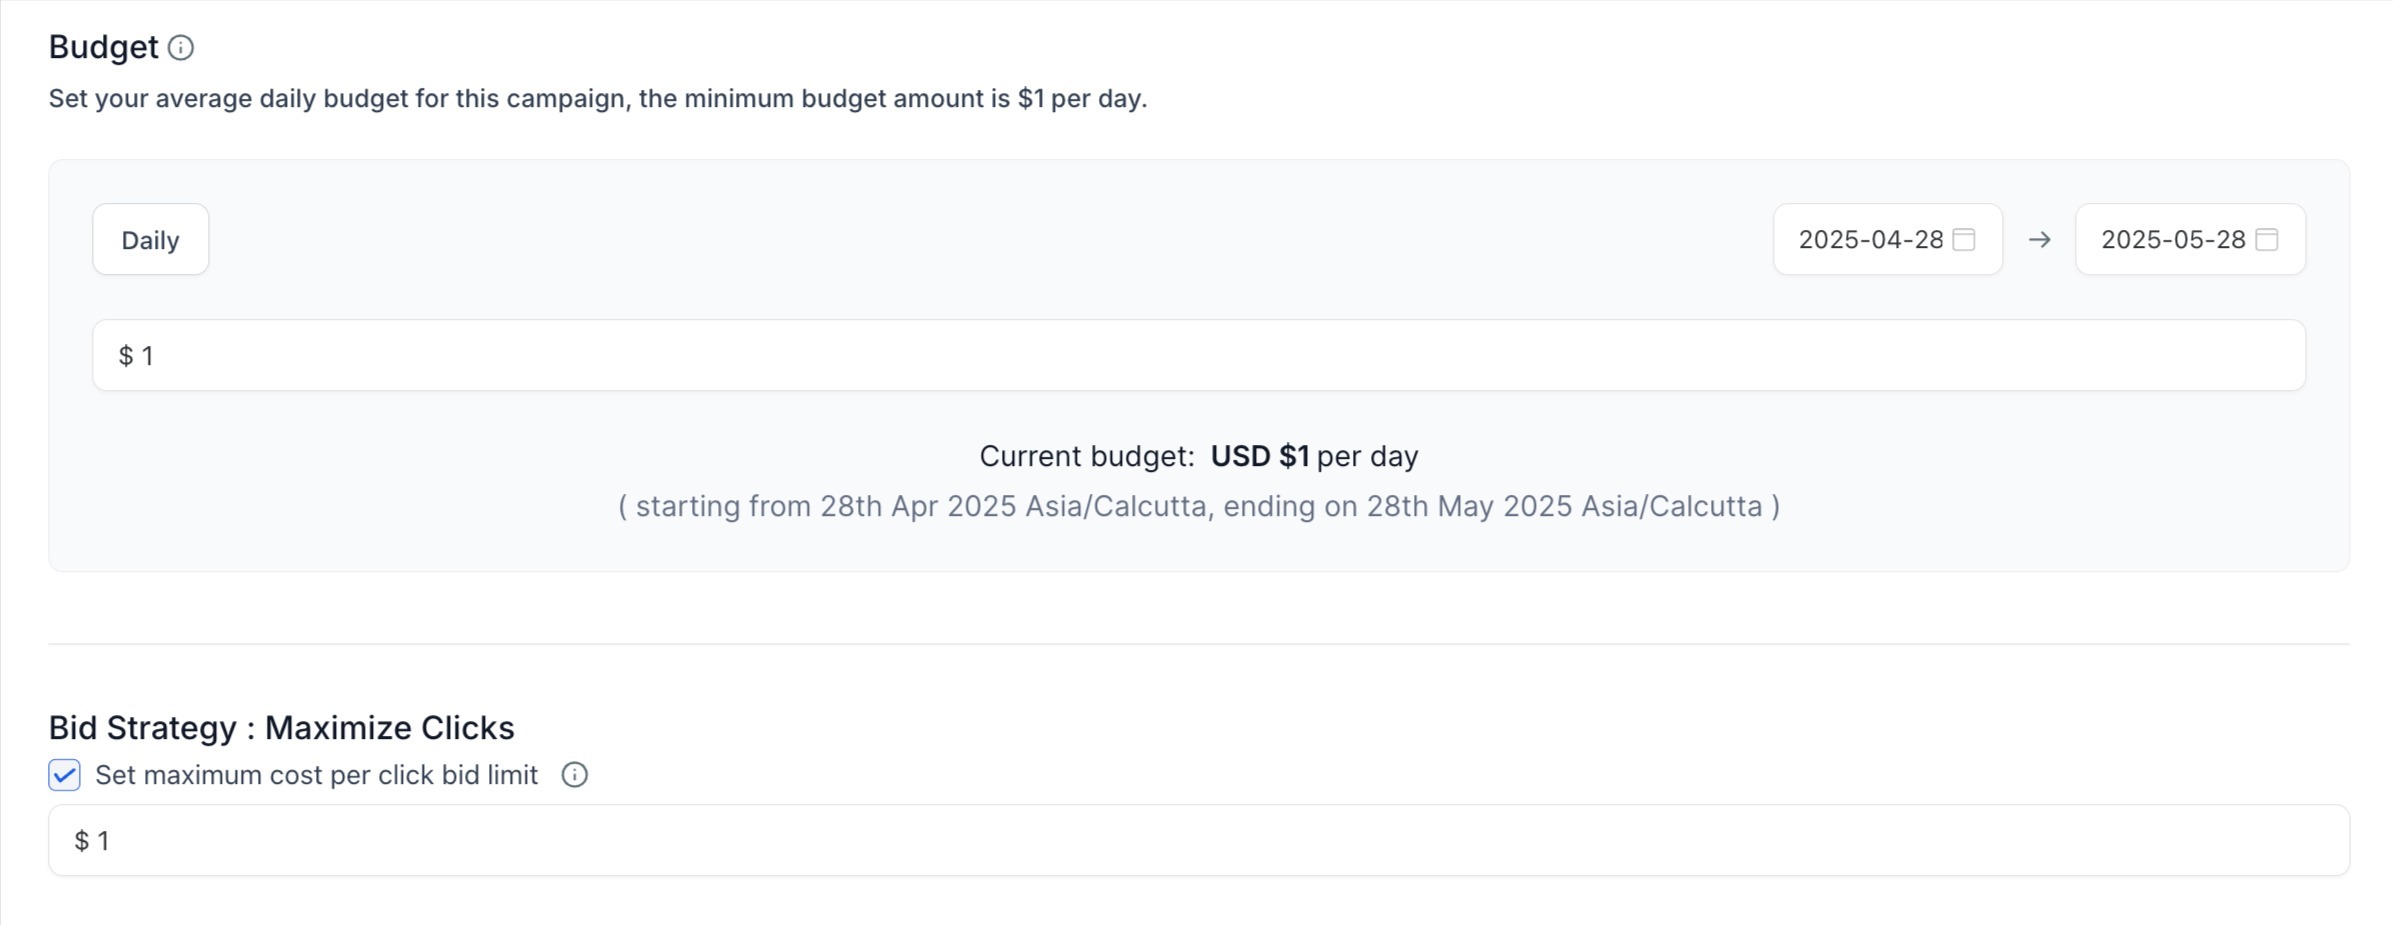Viewport: 2393px width, 925px height.
Task: Open the end date calendar icon
Action: [x=2267, y=240]
